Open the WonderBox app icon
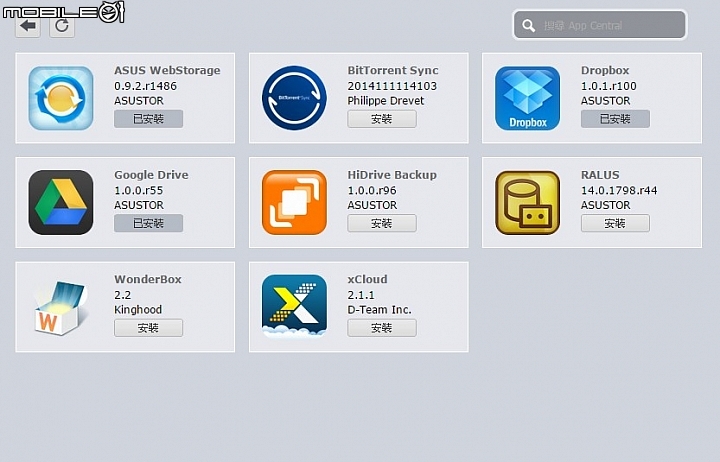The height and width of the screenshot is (462, 720). [61, 307]
